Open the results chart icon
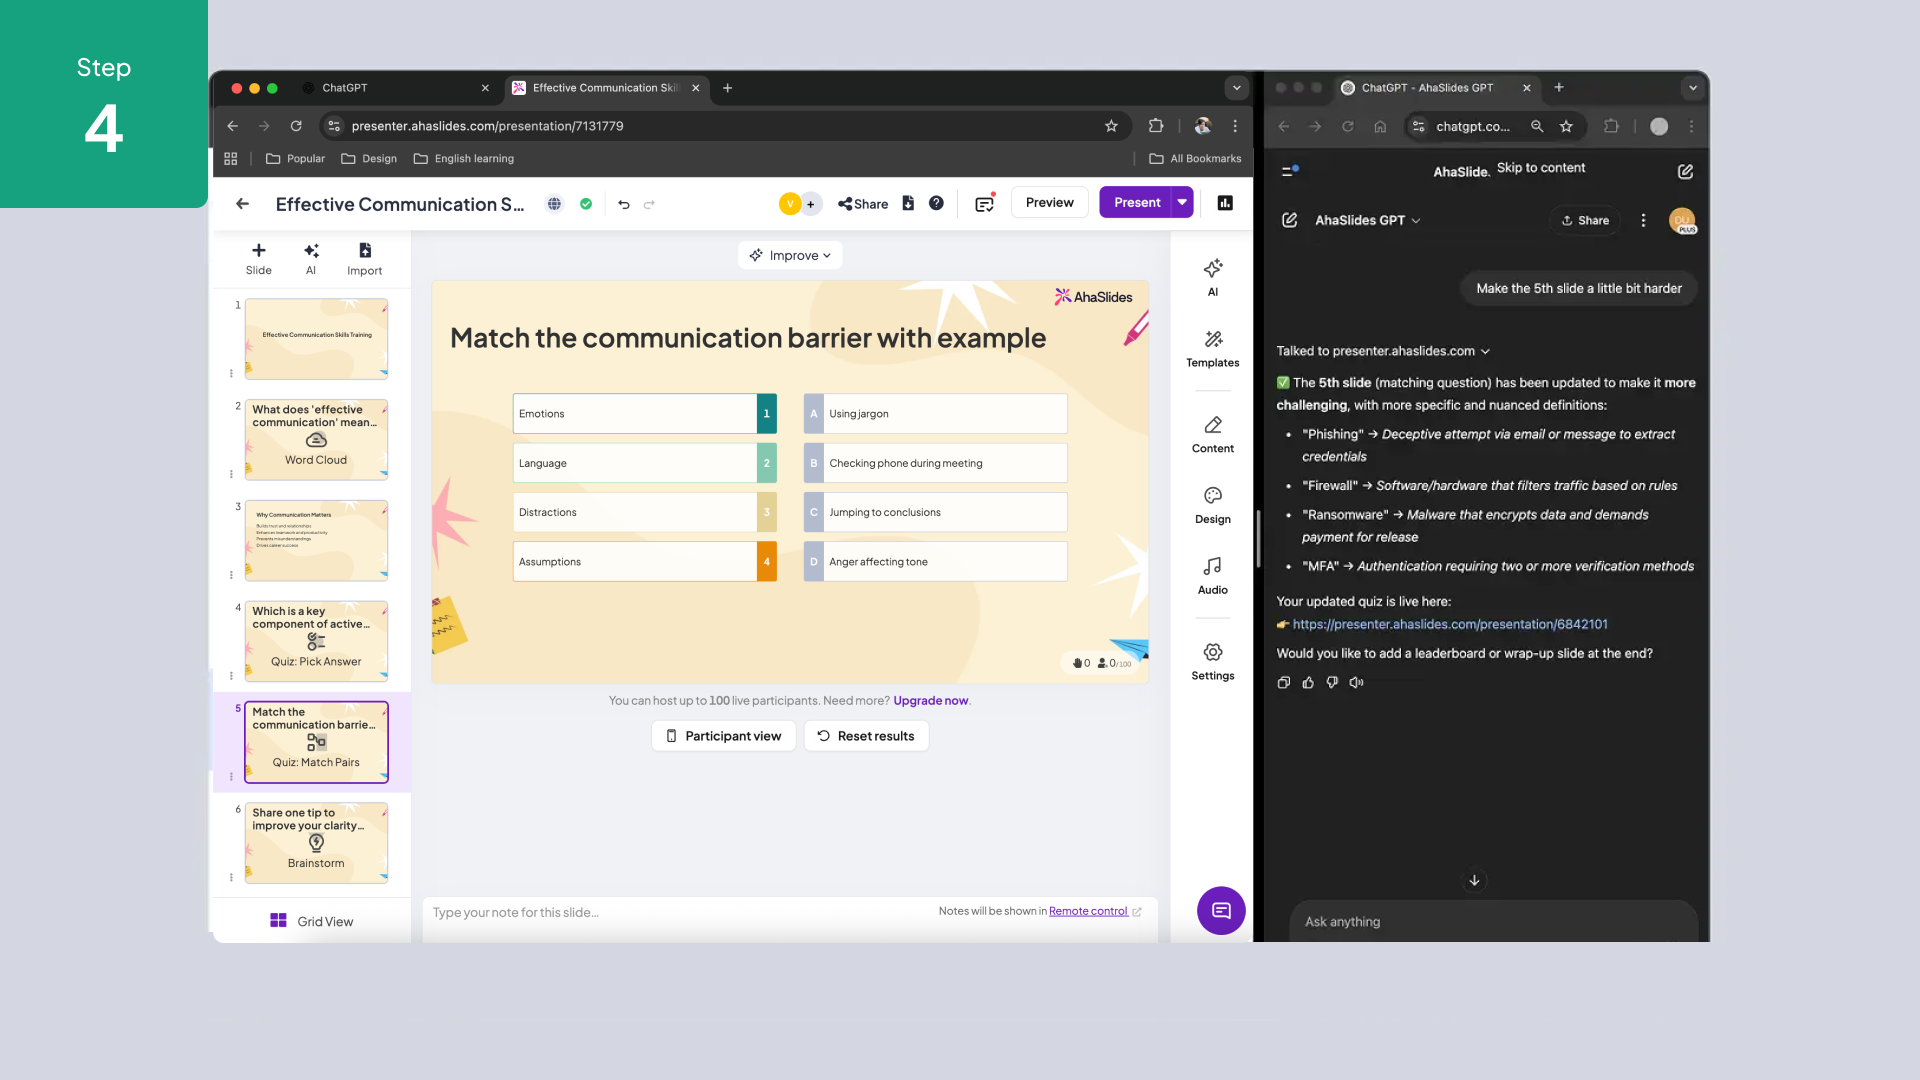Screen dimensions: 1920x1080 tap(1225, 203)
